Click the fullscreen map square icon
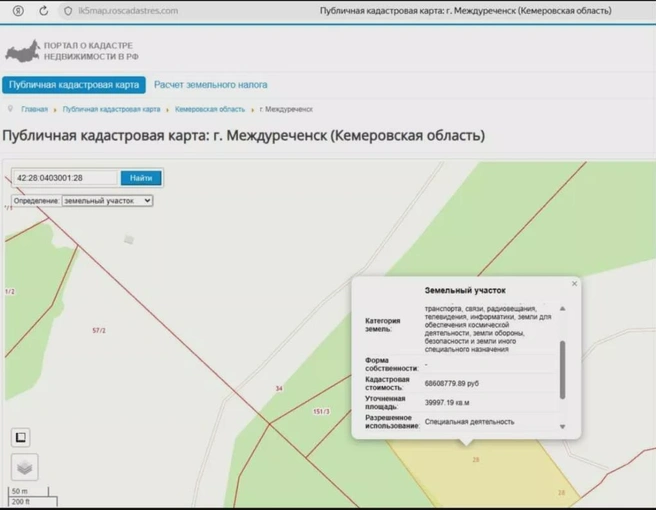Screen dimensions: 656x510 [x=20, y=438]
